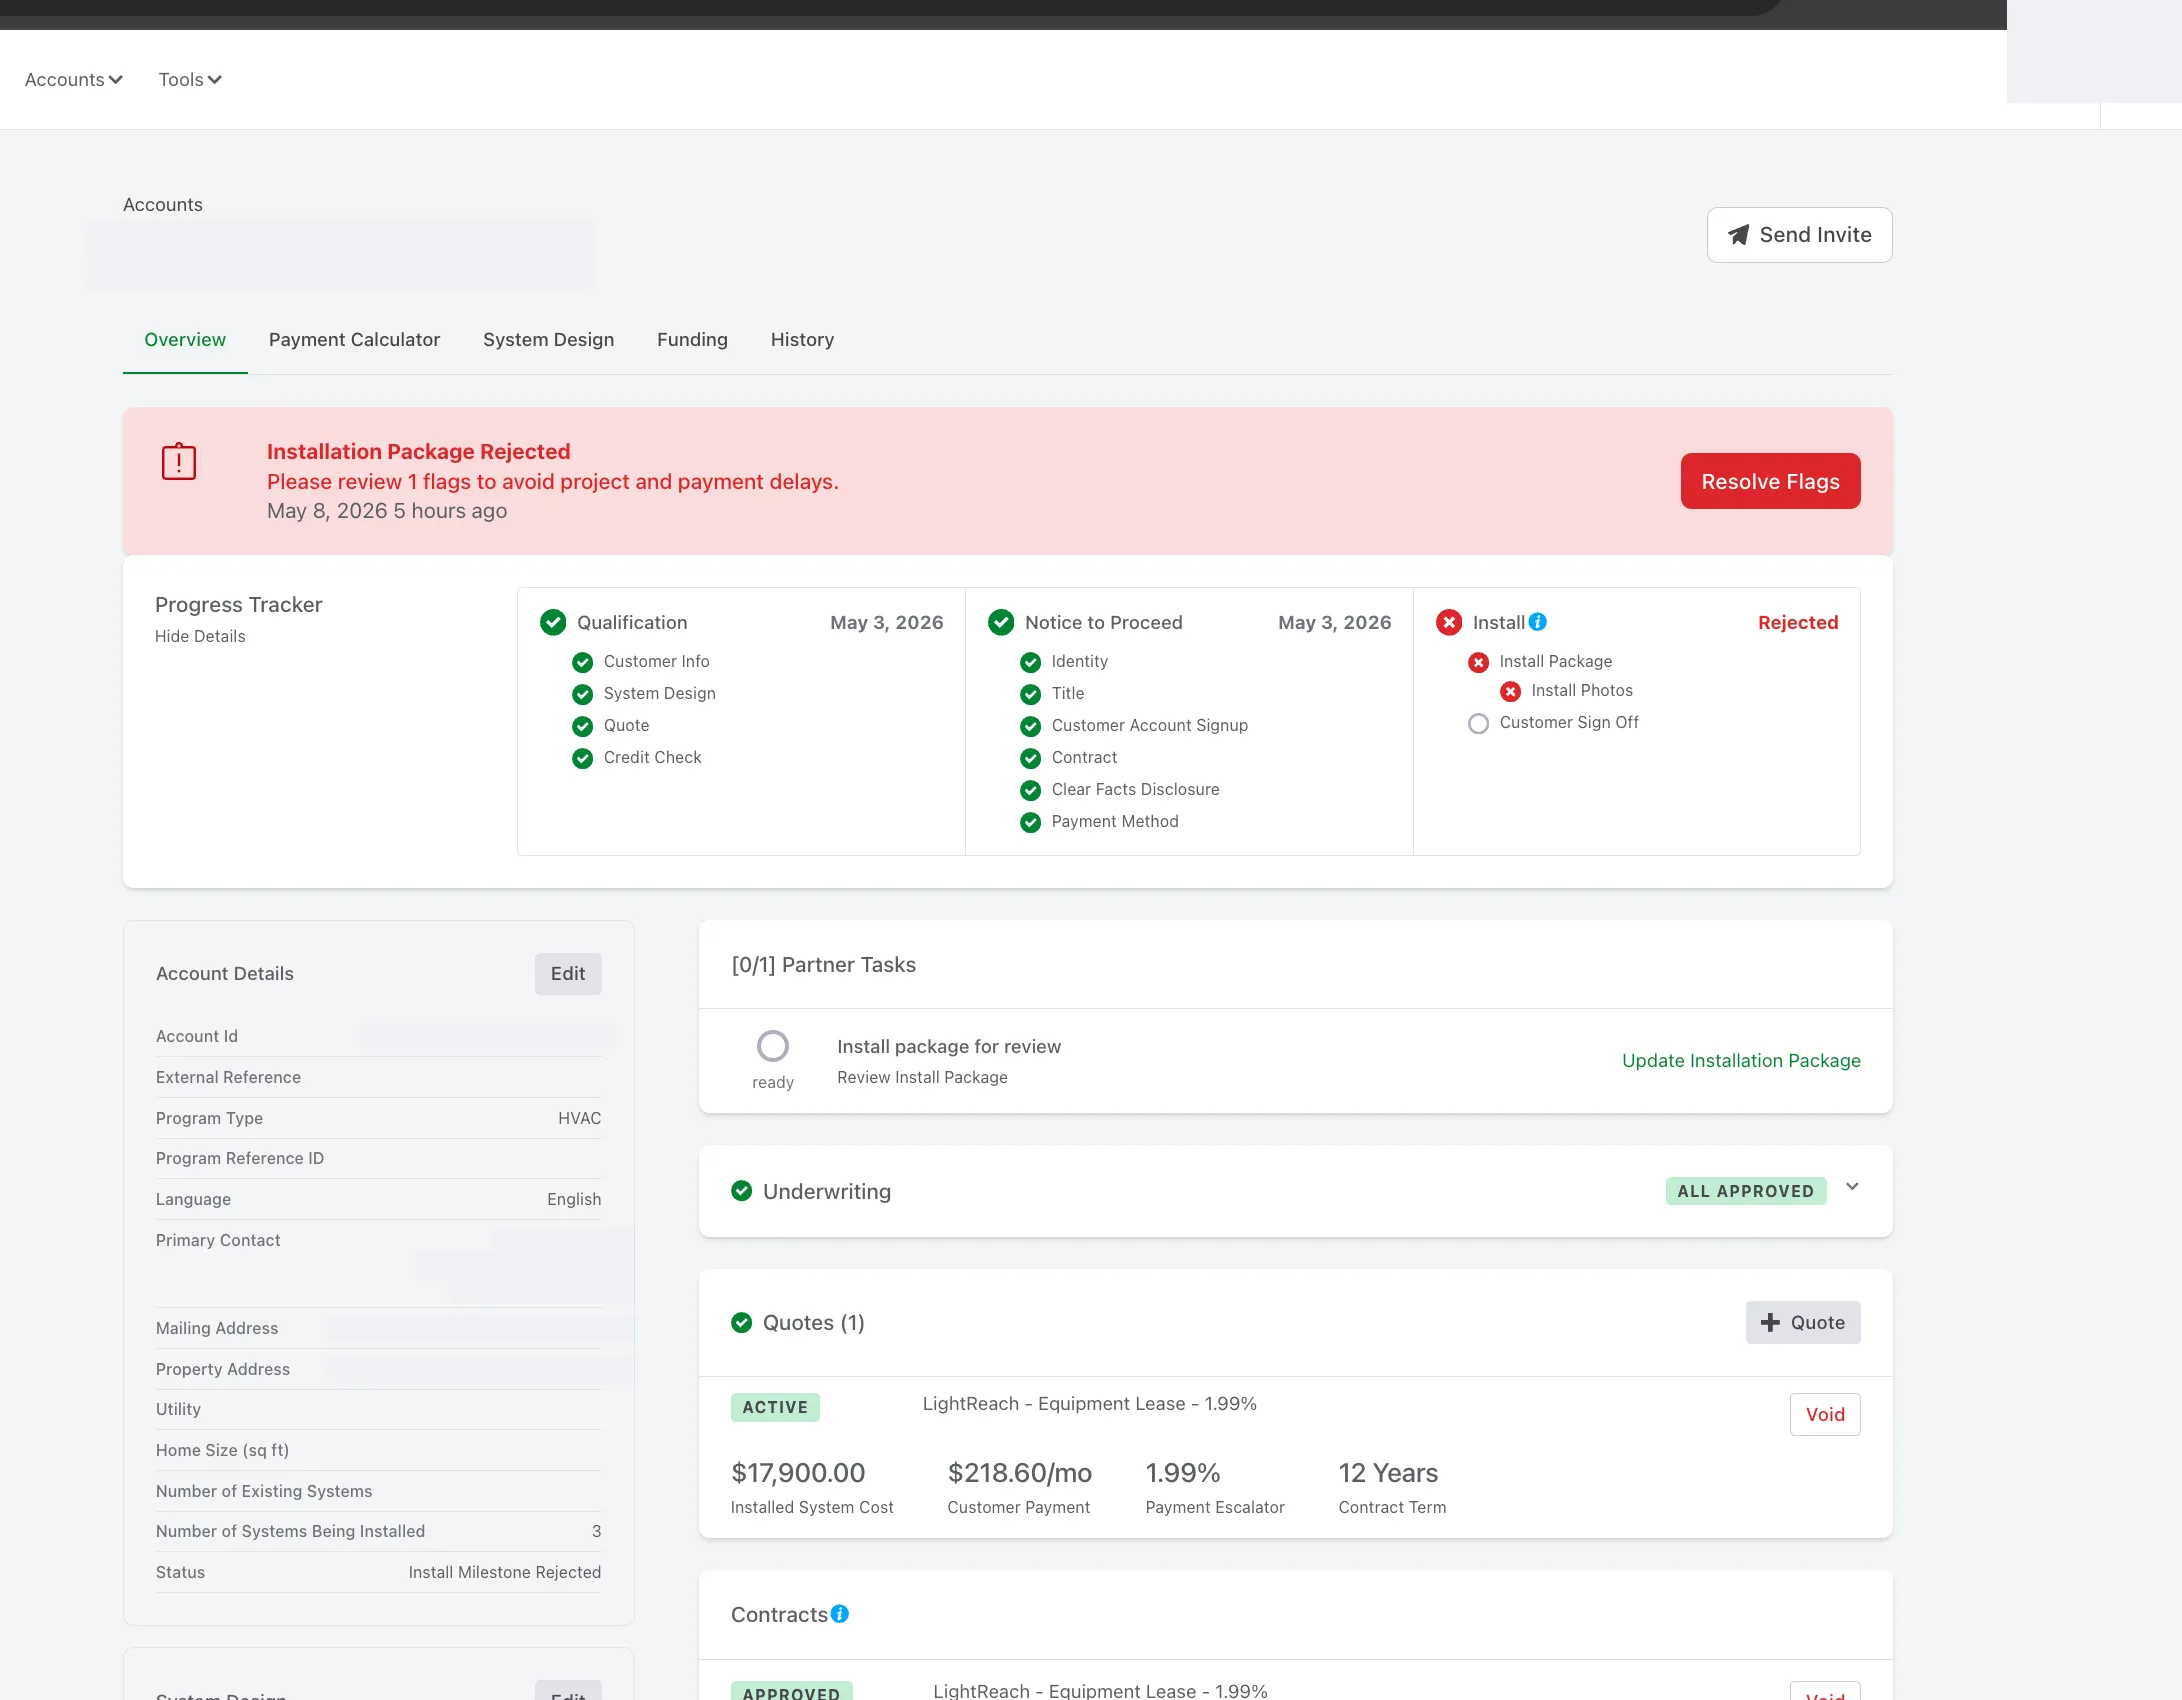Click the red clipboard alert icon

pos(179,461)
